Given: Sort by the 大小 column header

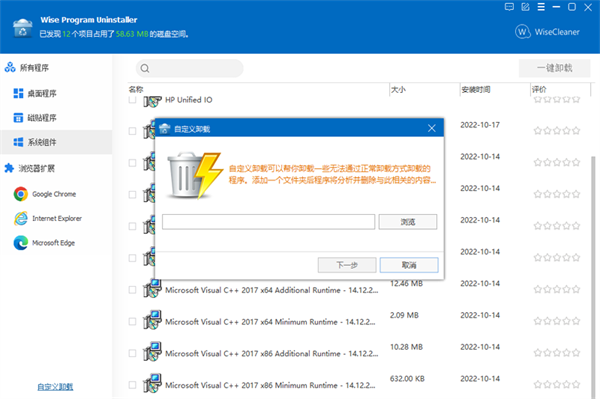Looking at the screenshot, I should click(398, 90).
